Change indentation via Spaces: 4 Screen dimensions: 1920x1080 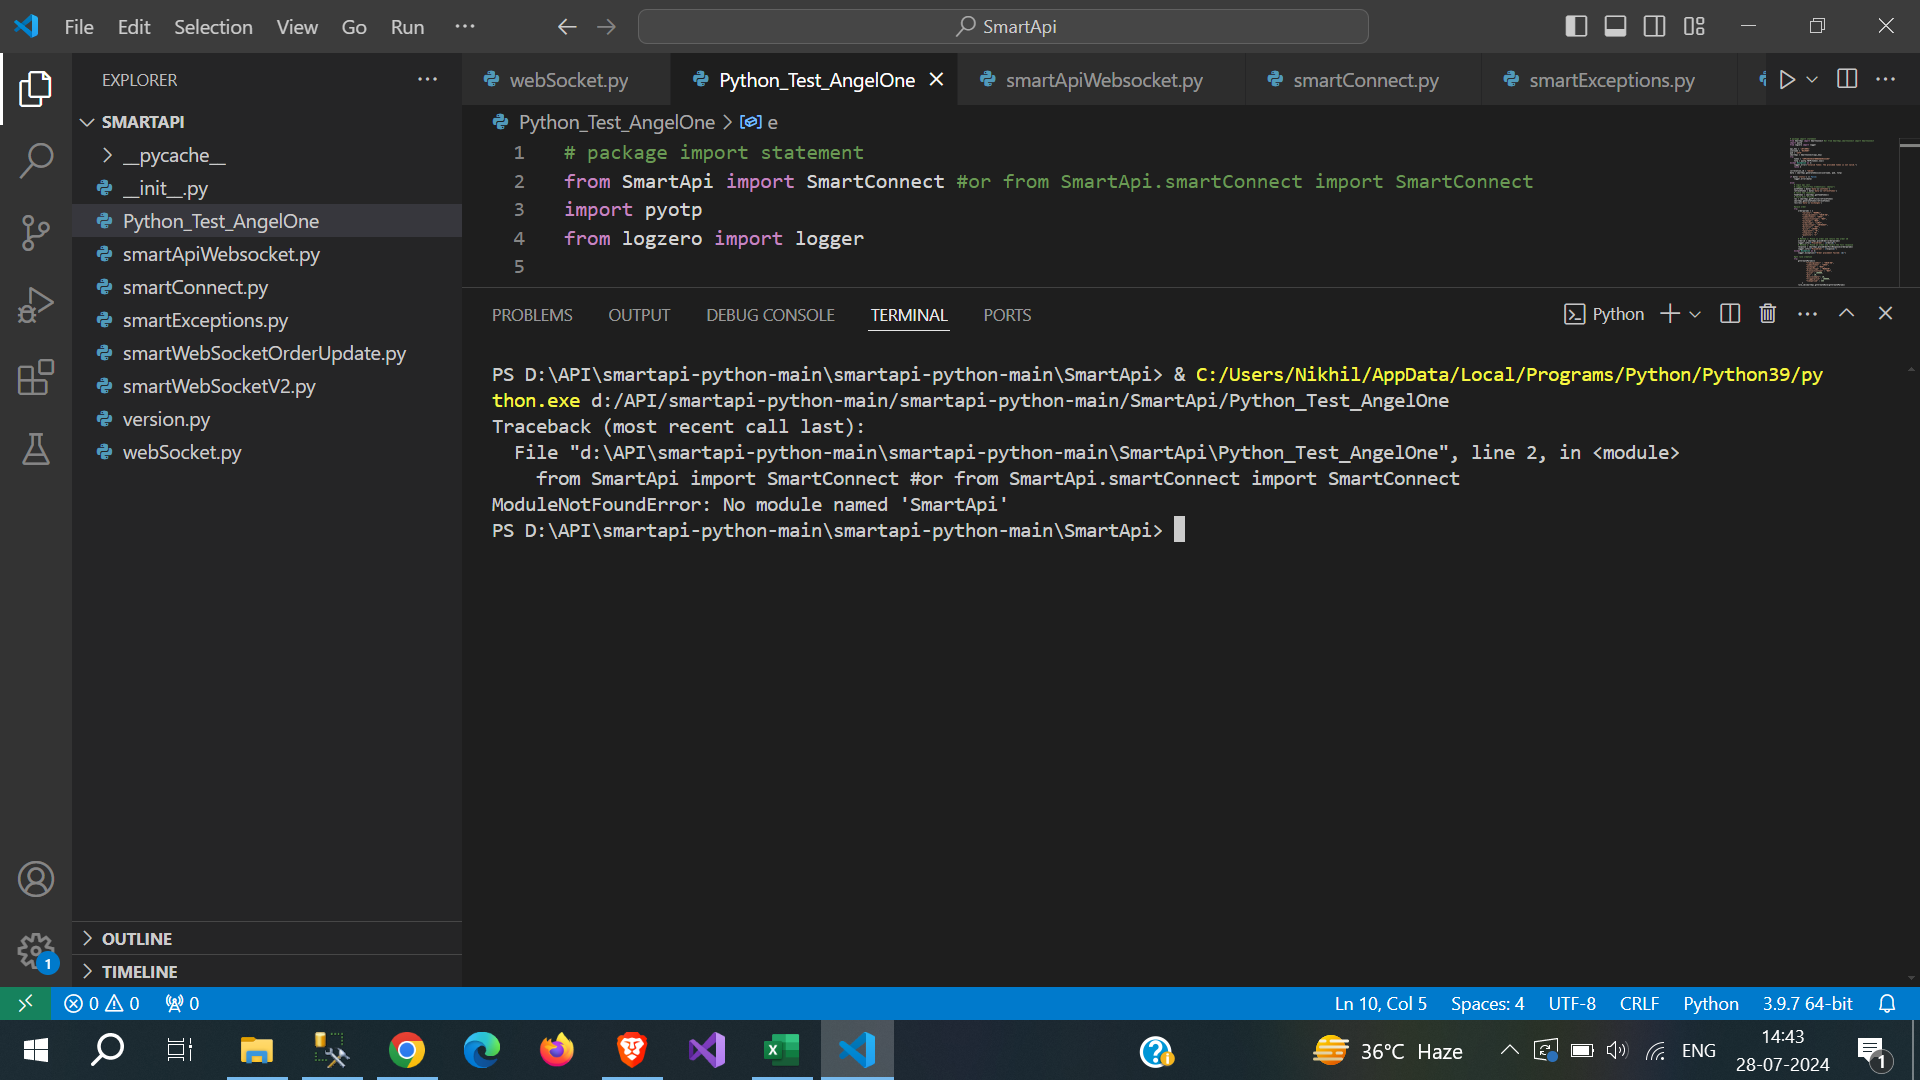[x=1487, y=1003]
